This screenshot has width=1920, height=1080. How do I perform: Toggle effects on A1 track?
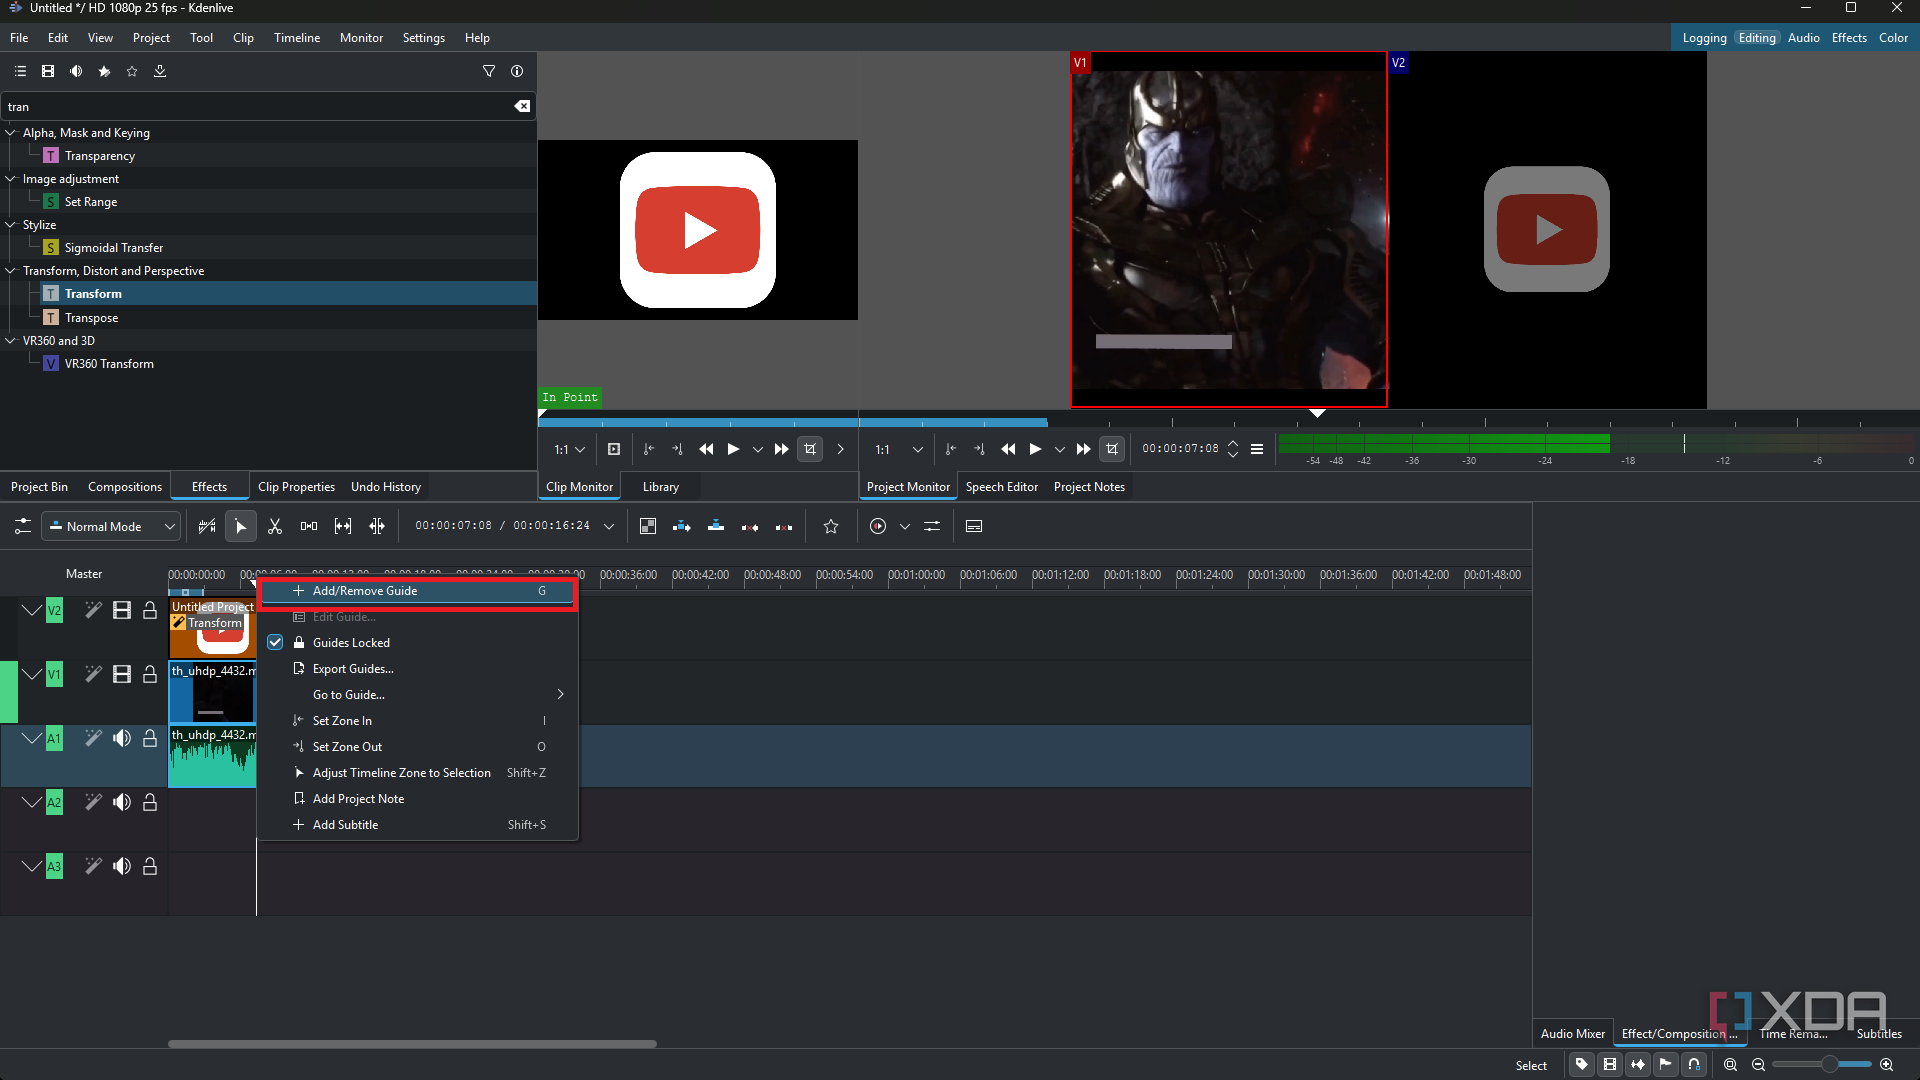click(x=93, y=738)
